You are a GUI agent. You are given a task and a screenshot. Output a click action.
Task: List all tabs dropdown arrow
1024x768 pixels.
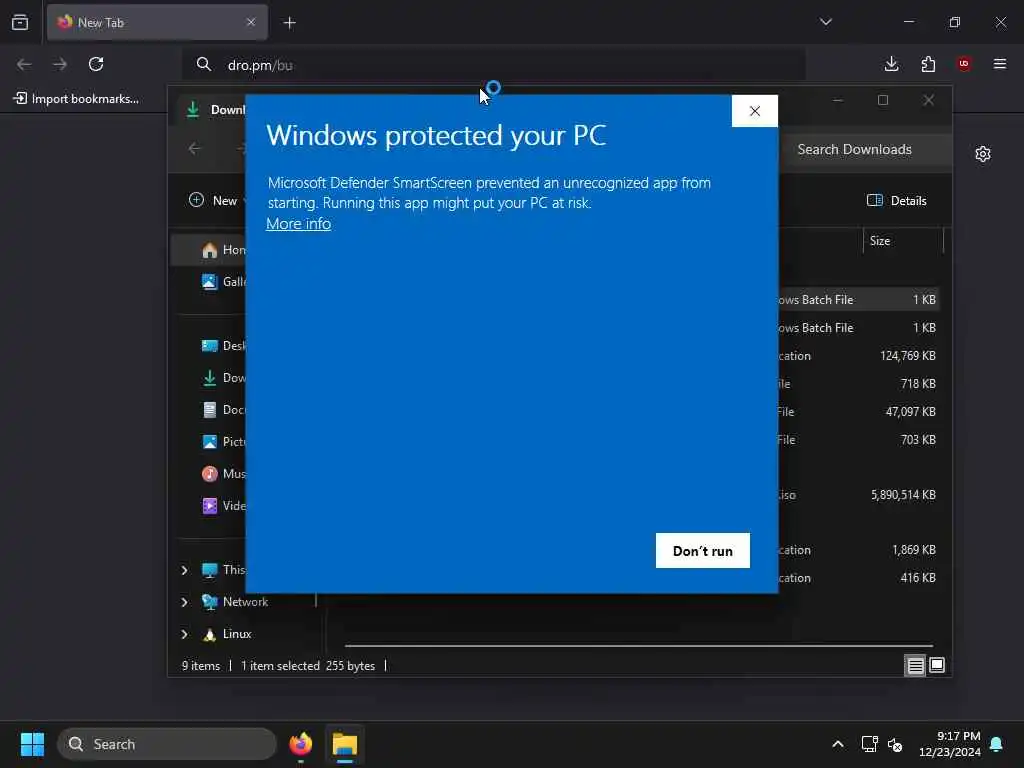825,22
